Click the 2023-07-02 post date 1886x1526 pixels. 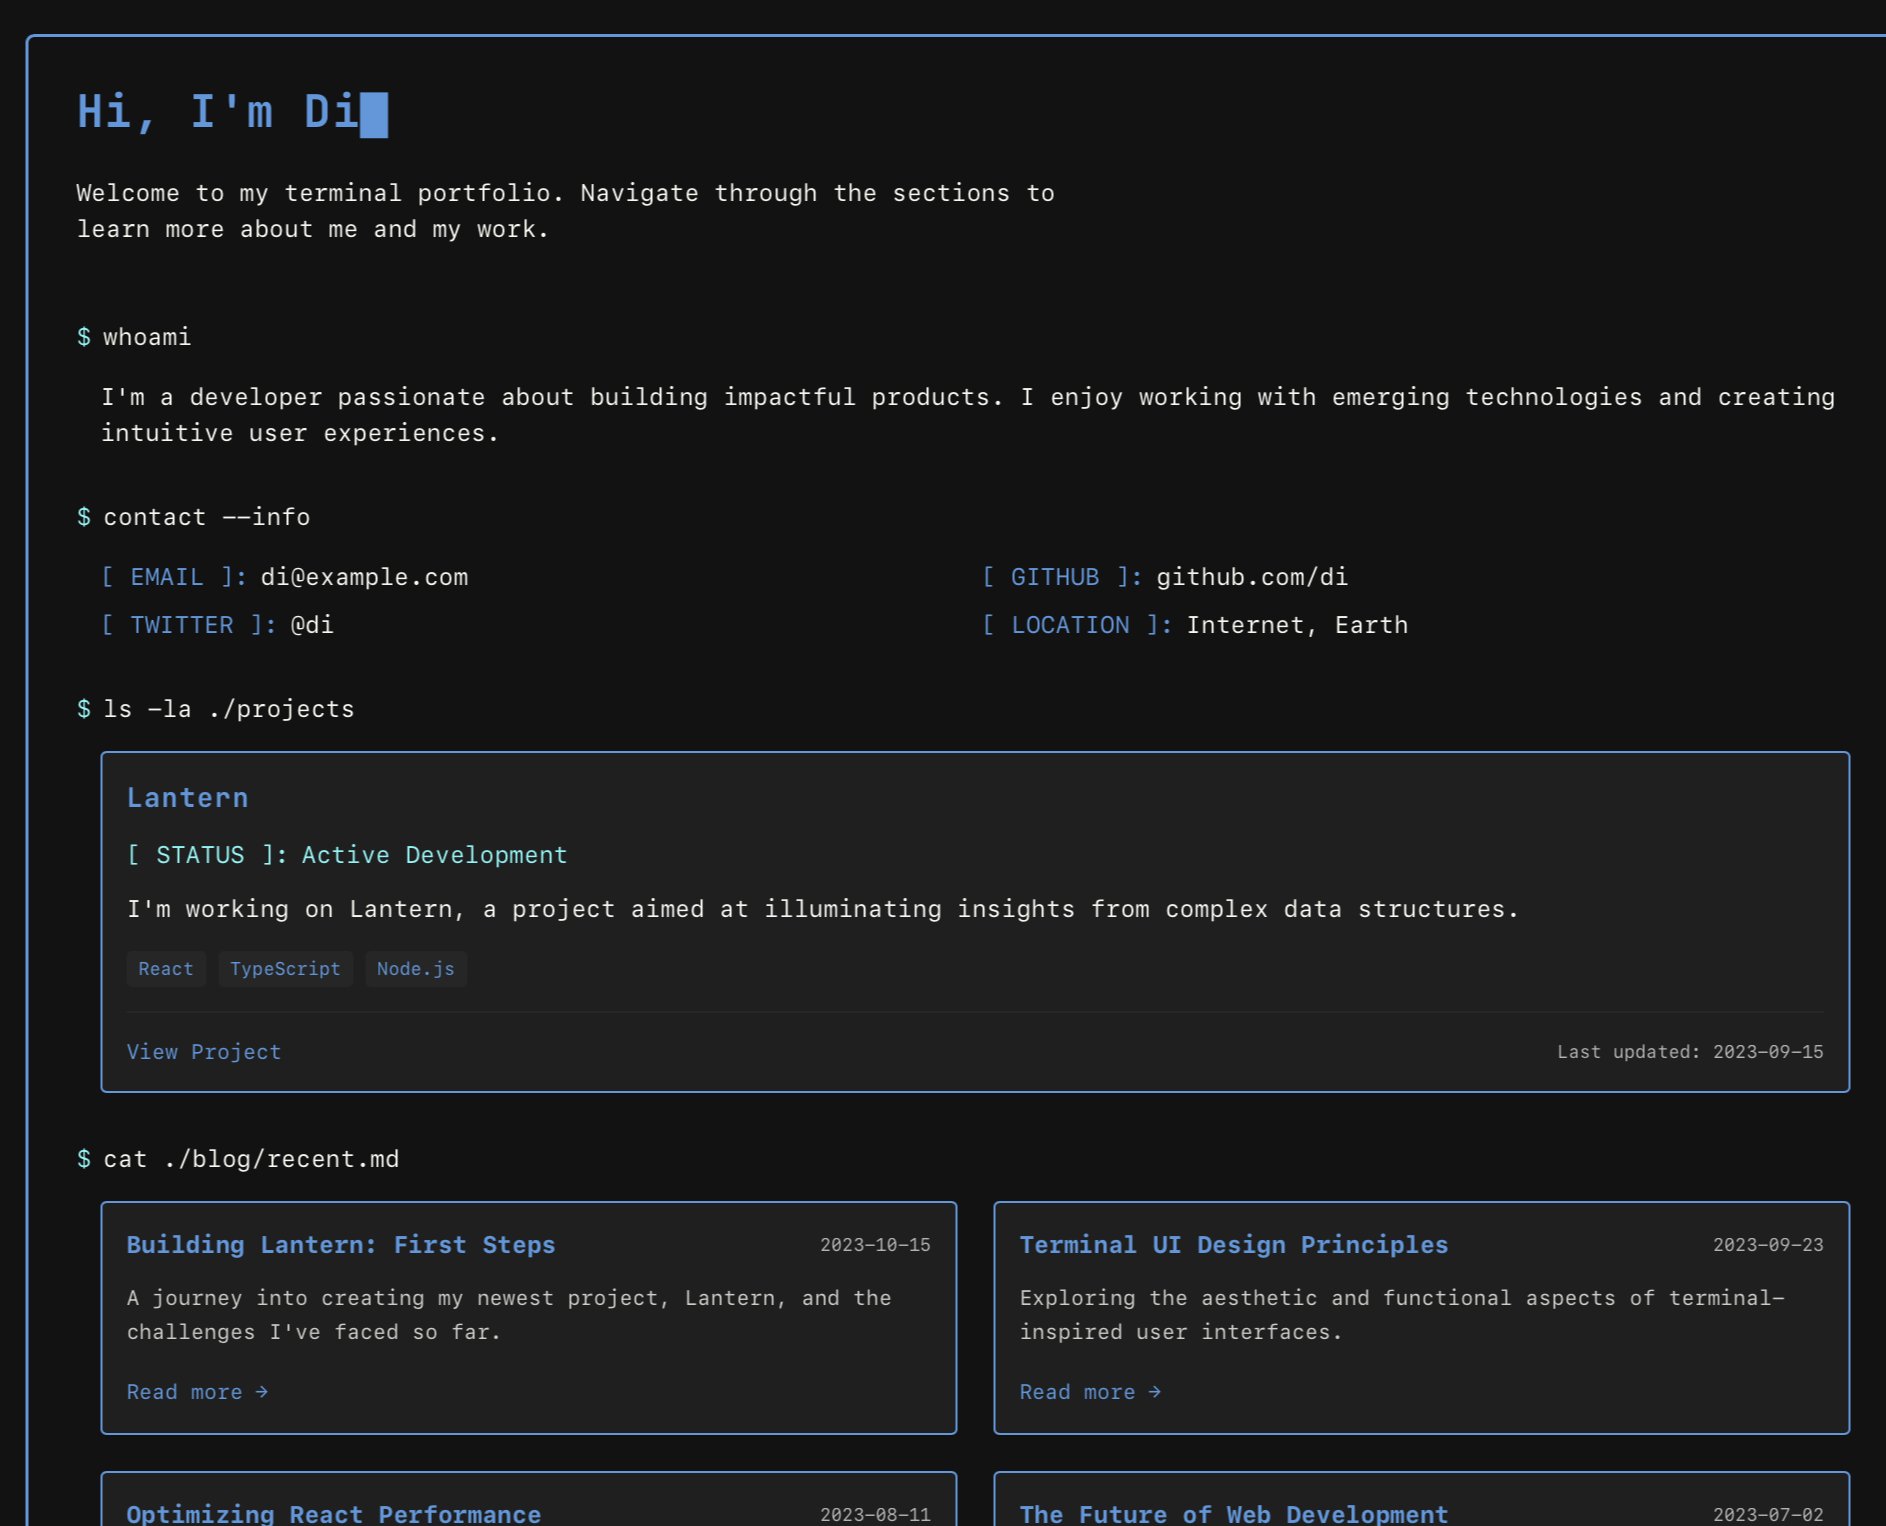click(x=1768, y=1515)
